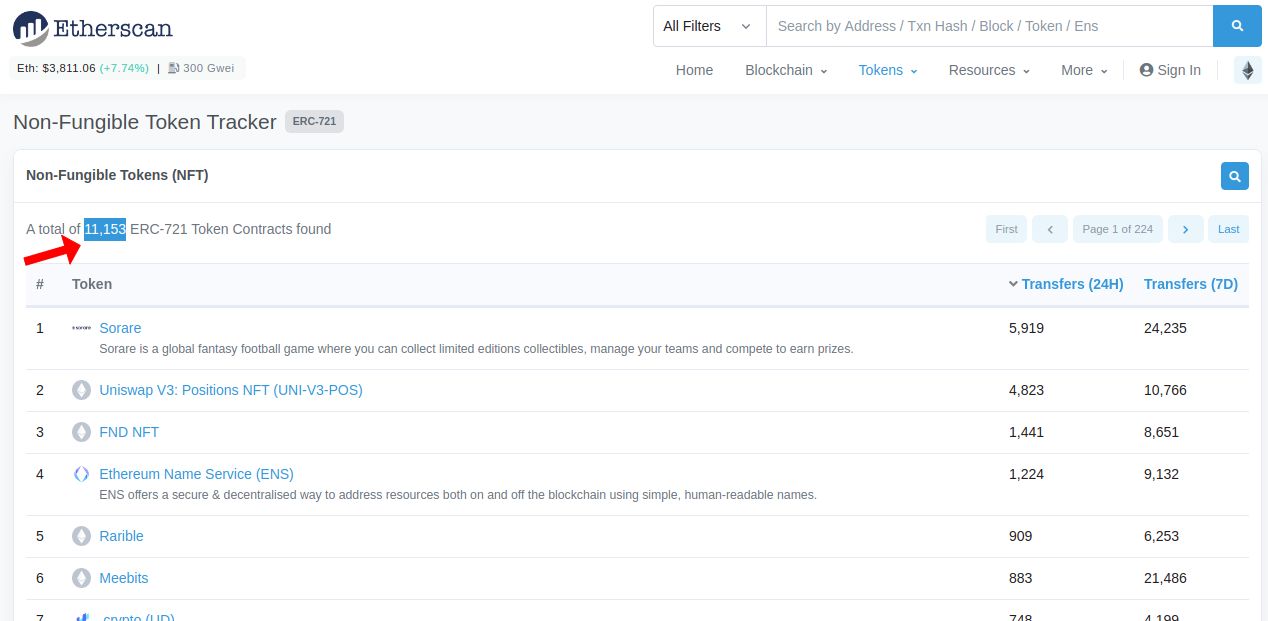Click Sorare 24H transfers value 5,919

1026,328
